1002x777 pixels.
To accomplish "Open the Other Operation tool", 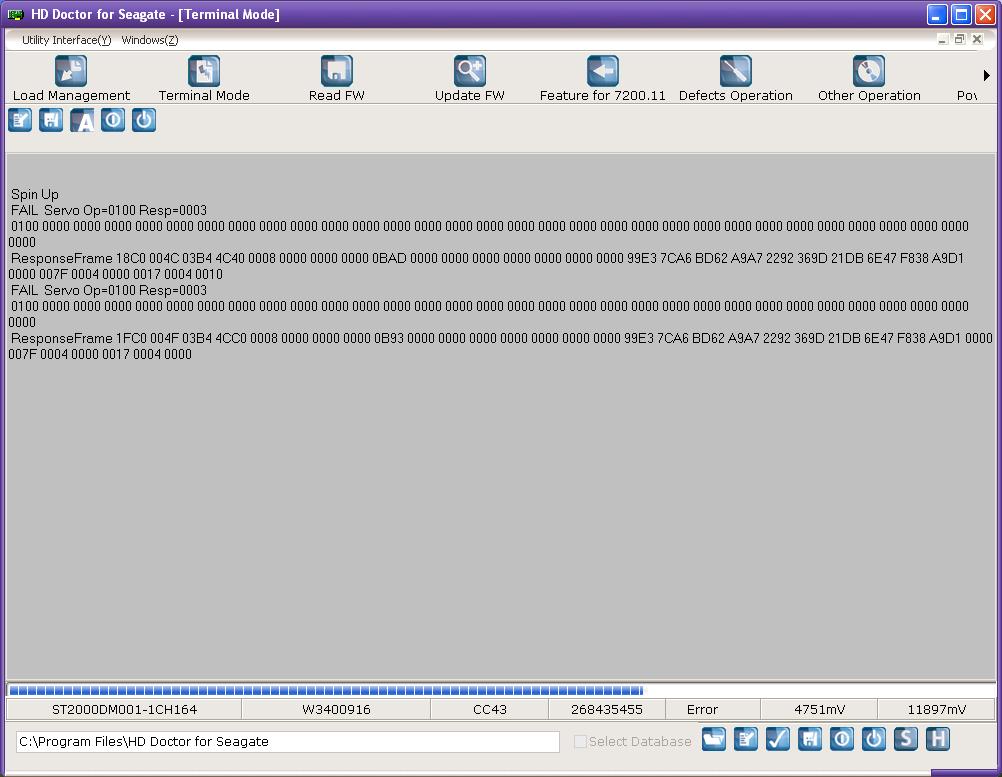I will (869, 79).
